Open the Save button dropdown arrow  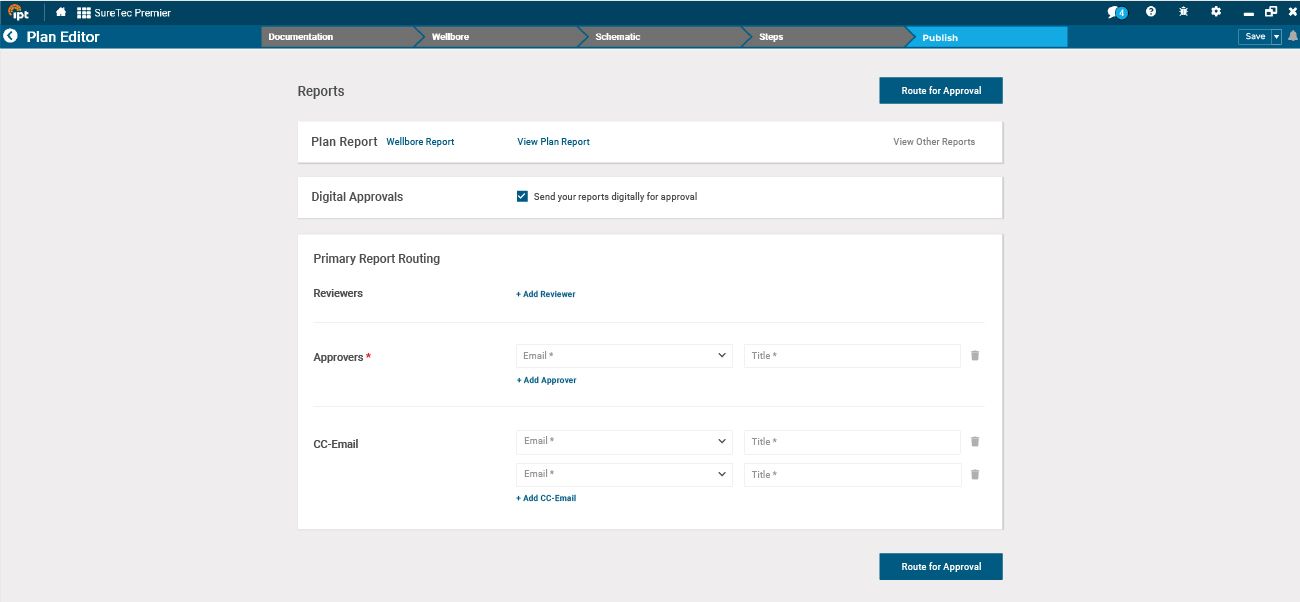(1276, 37)
